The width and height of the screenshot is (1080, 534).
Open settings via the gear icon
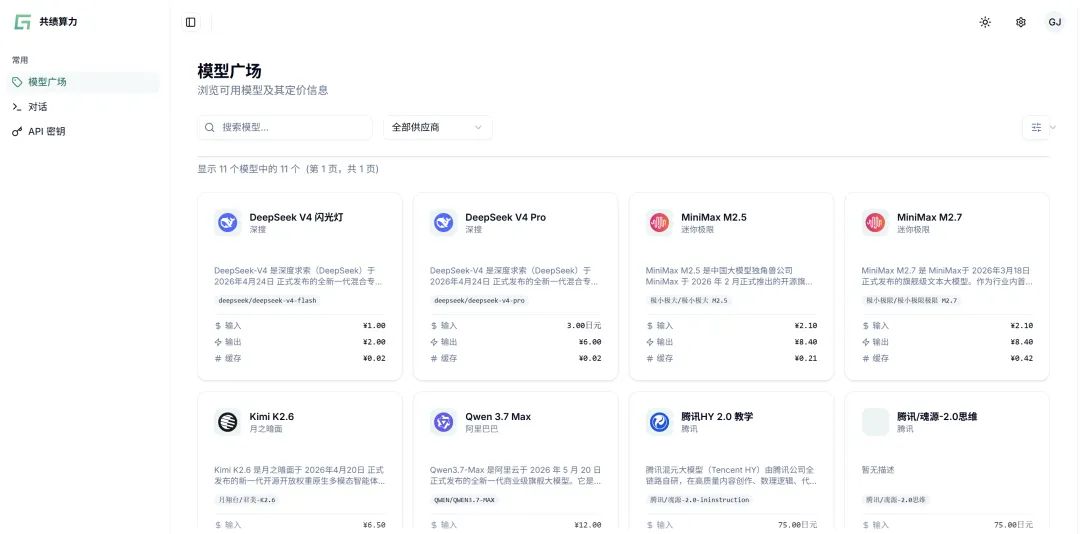click(1021, 22)
